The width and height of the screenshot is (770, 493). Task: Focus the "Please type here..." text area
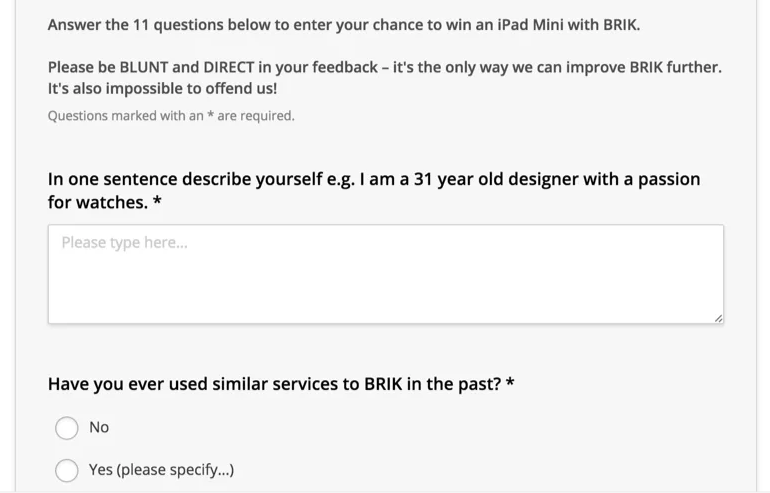click(x=385, y=274)
